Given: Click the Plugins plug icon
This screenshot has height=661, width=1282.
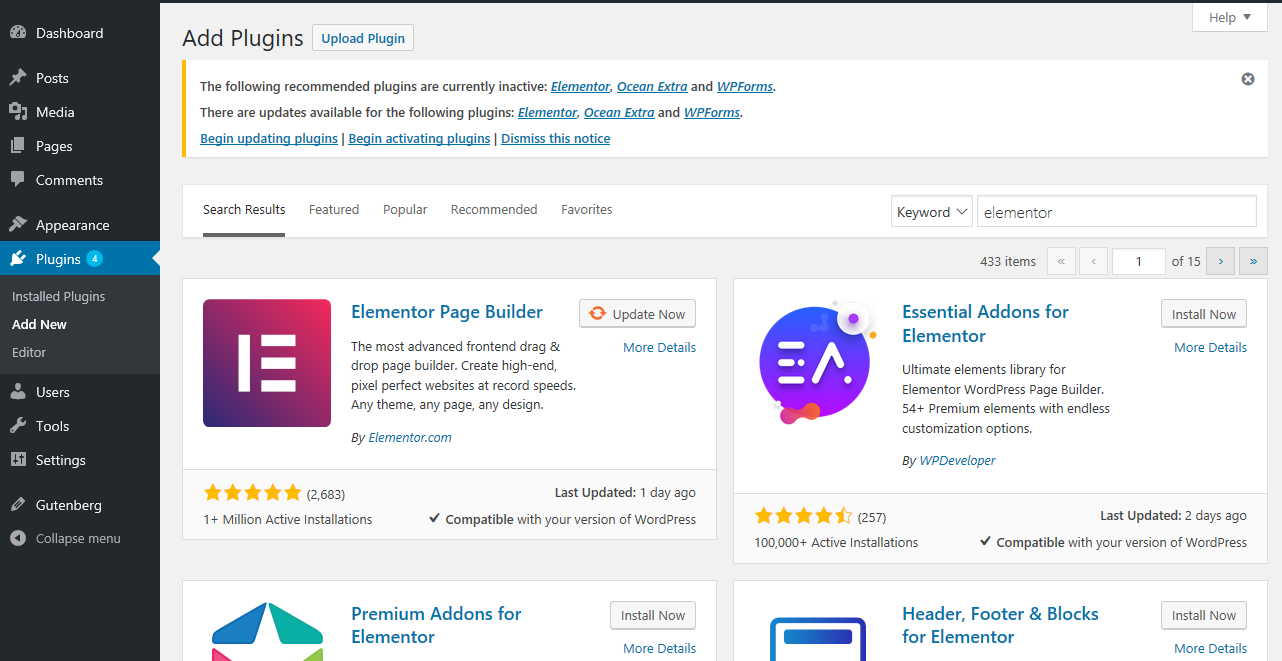Looking at the screenshot, I should [x=18, y=259].
